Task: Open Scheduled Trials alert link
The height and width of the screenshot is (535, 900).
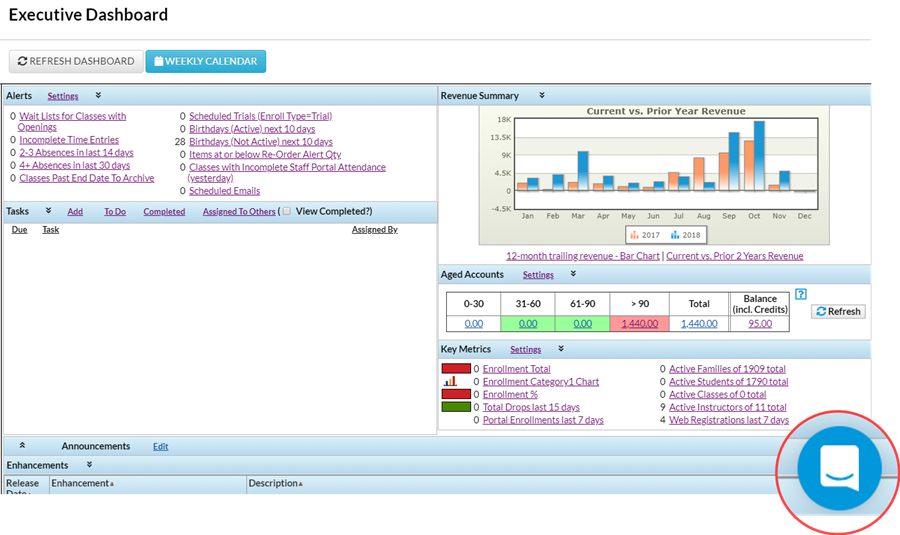Action: pyautogui.click(x=261, y=116)
